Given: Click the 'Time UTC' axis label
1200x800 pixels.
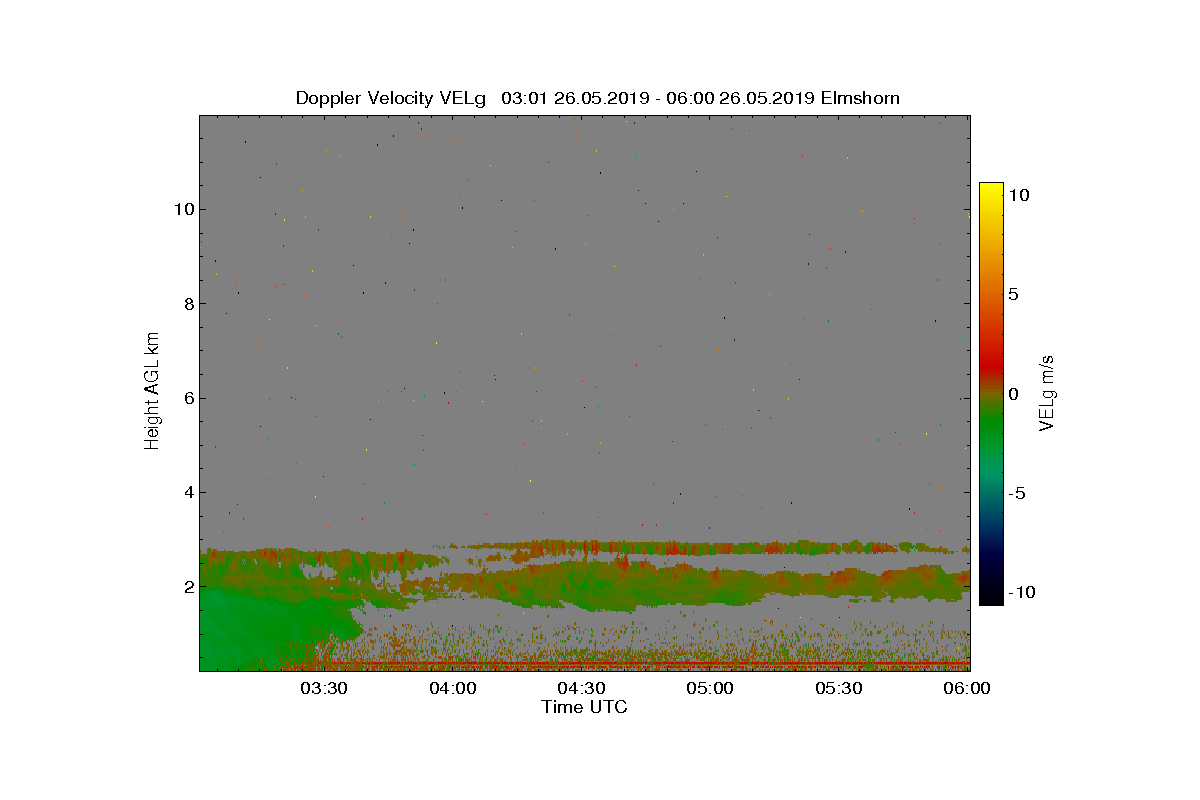Looking at the screenshot, I should [x=585, y=707].
